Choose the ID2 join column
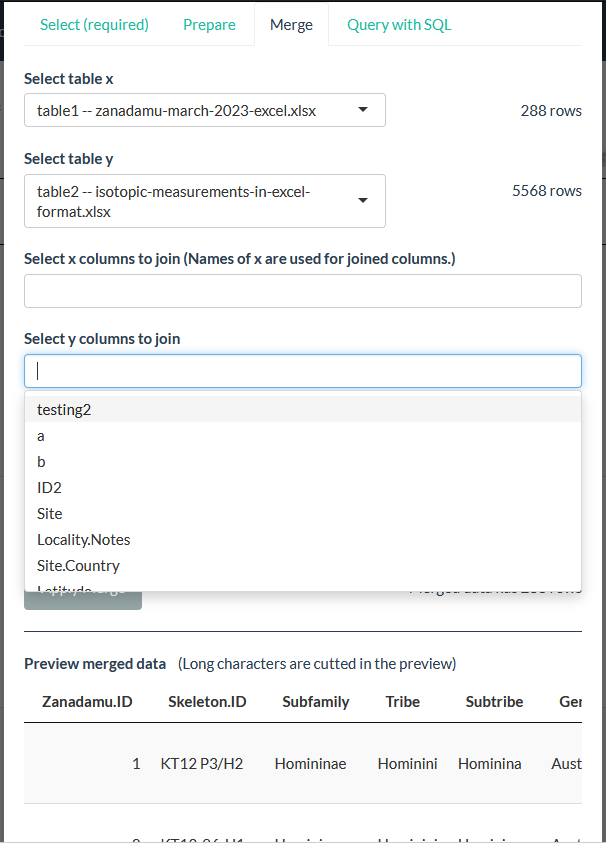Viewport: 606px width, 843px height. pos(49,487)
